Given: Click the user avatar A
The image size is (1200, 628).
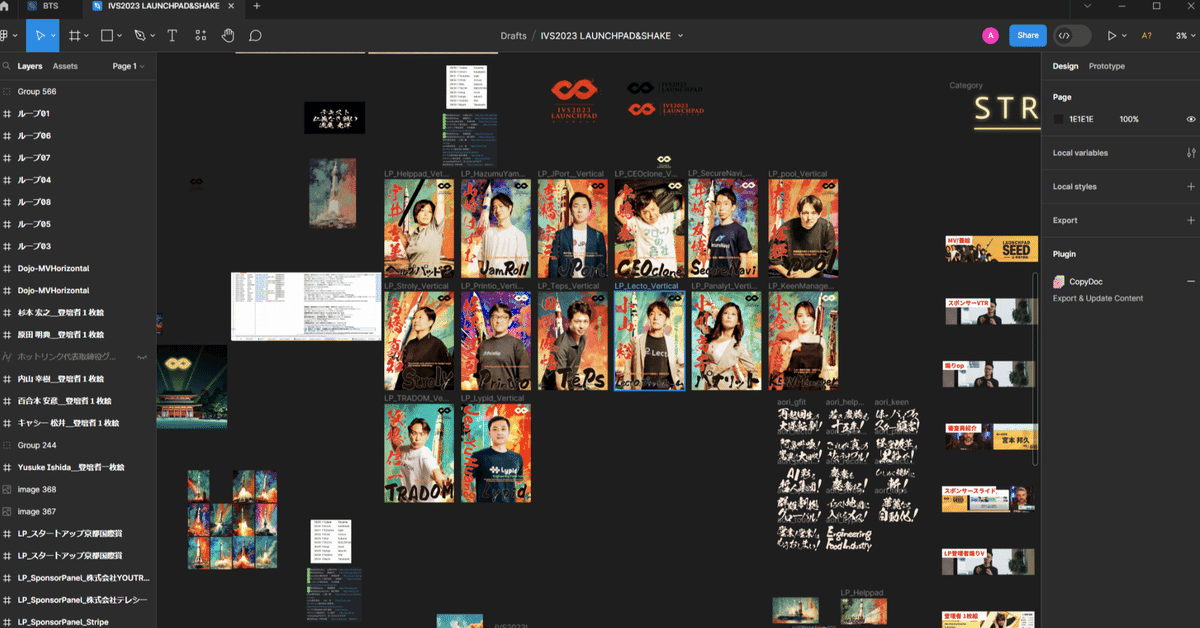Looking at the screenshot, I should click(990, 35).
